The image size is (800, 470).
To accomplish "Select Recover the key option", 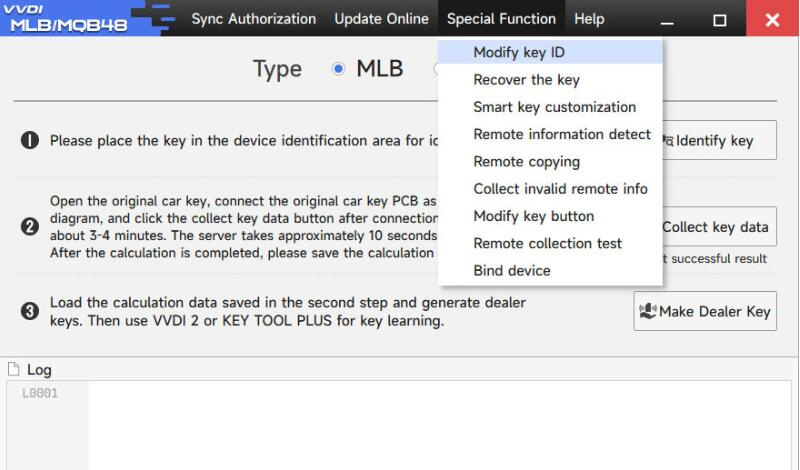I will (526, 80).
